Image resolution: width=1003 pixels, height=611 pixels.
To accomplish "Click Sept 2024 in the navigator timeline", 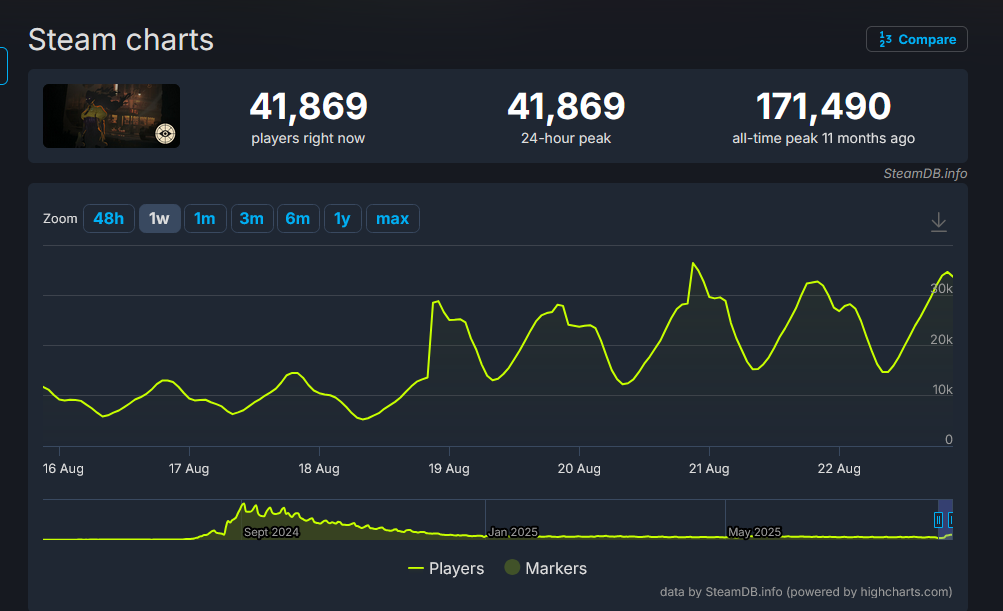I will 271,532.
